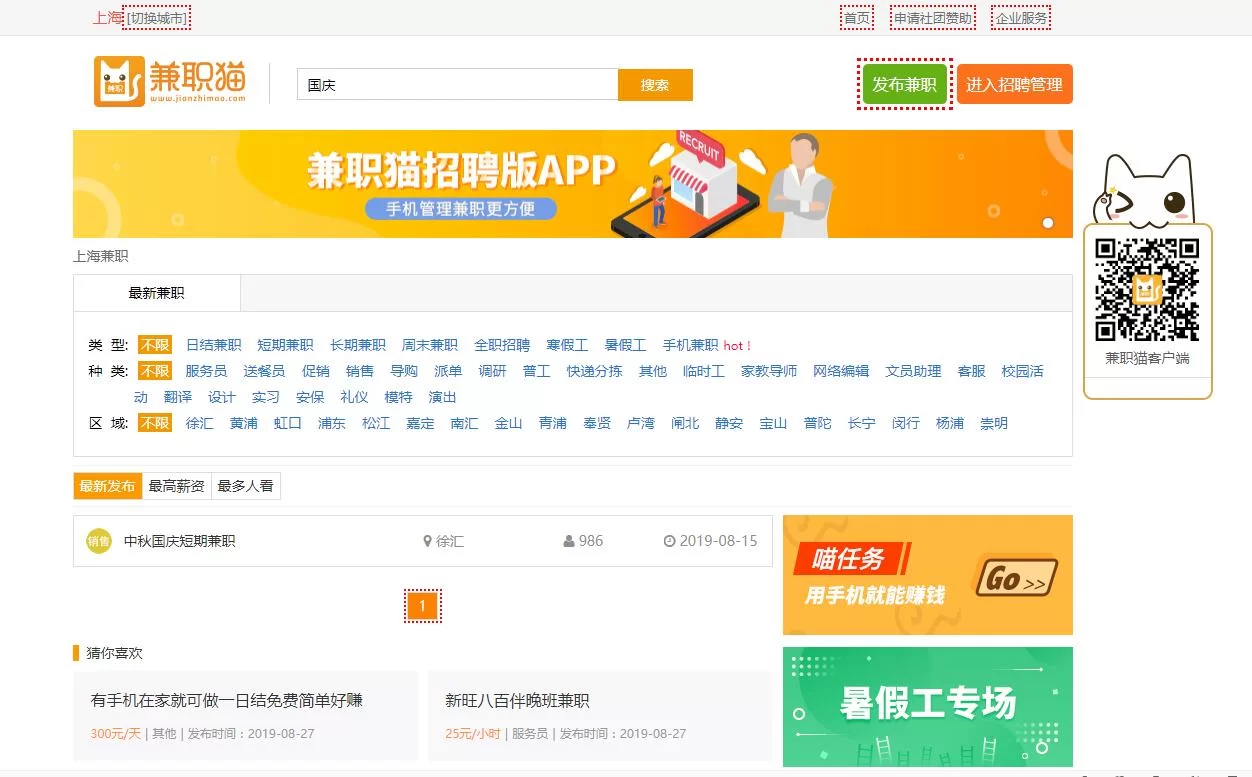
Task: Select 不限 in the 种类 filter row
Action: [x=155, y=371]
